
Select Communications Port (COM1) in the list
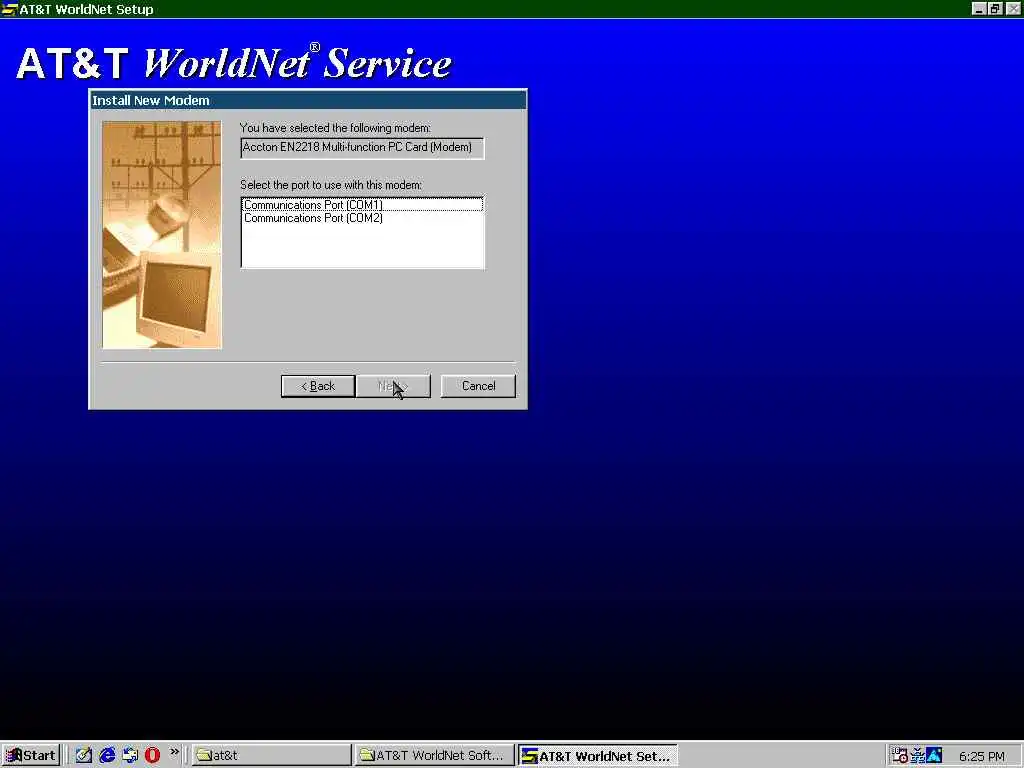(362, 204)
